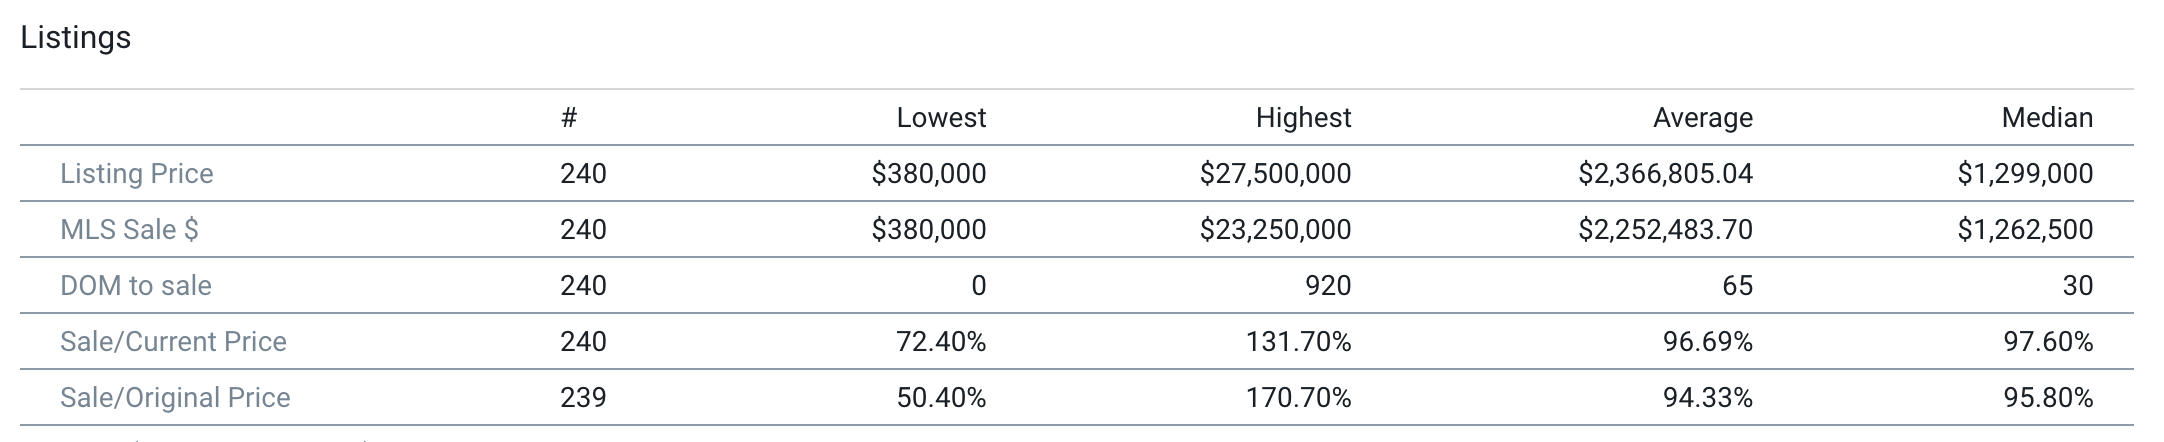Click the Listings section heading
The height and width of the screenshot is (442, 2164).
click(x=76, y=38)
